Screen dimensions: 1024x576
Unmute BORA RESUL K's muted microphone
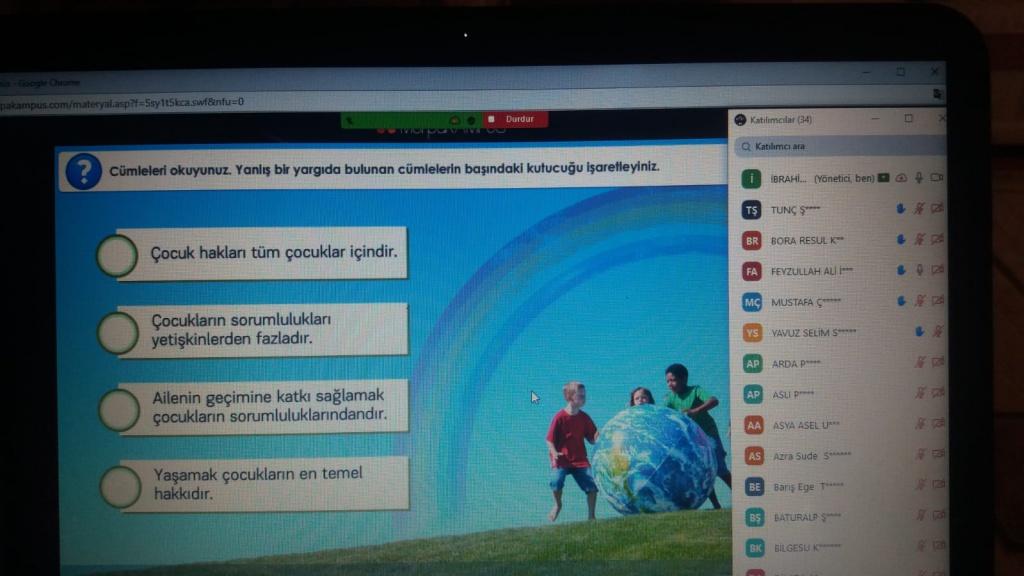(919, 240)
